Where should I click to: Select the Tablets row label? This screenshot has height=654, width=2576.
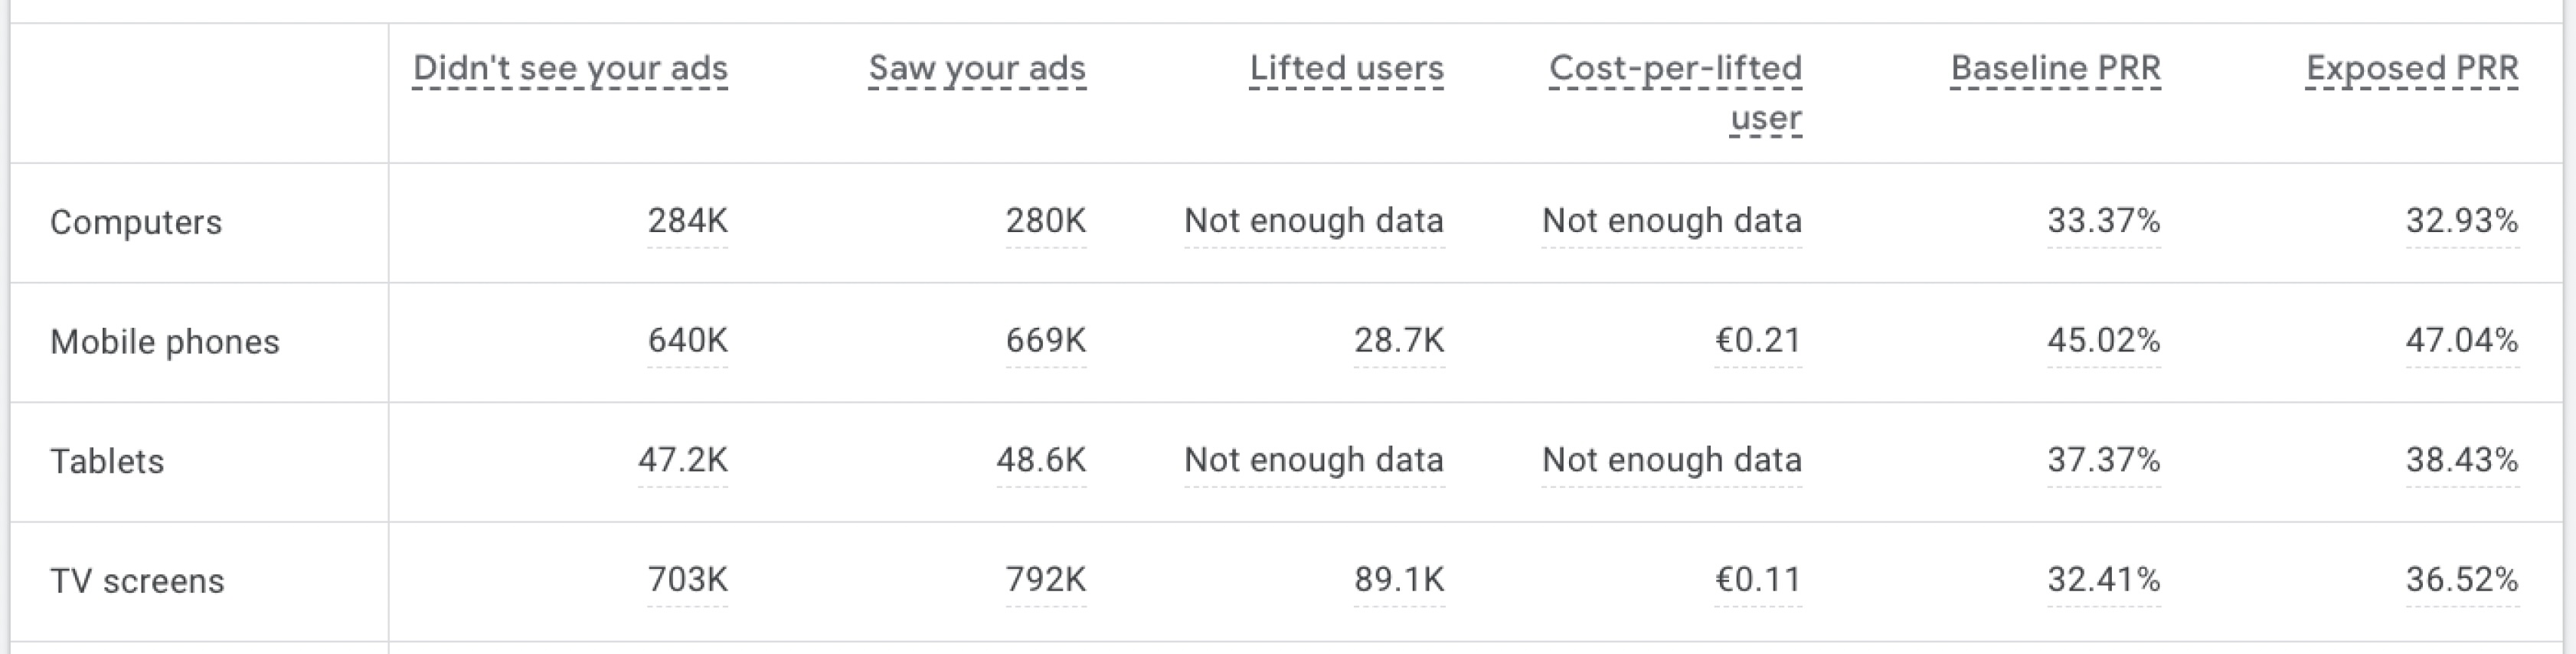point(107,461)
